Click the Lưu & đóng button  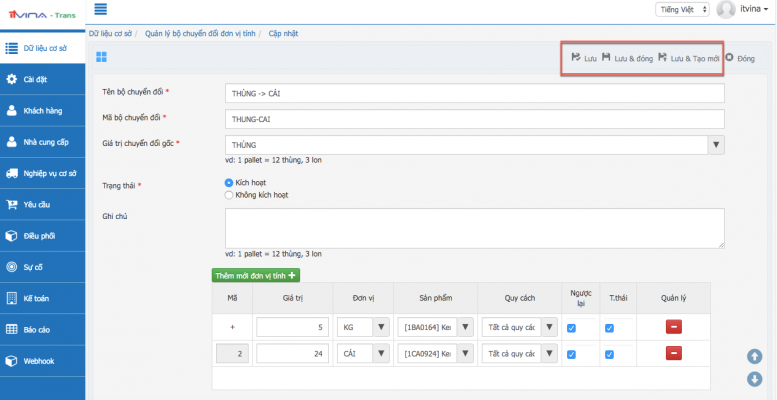tap(627, 58)
